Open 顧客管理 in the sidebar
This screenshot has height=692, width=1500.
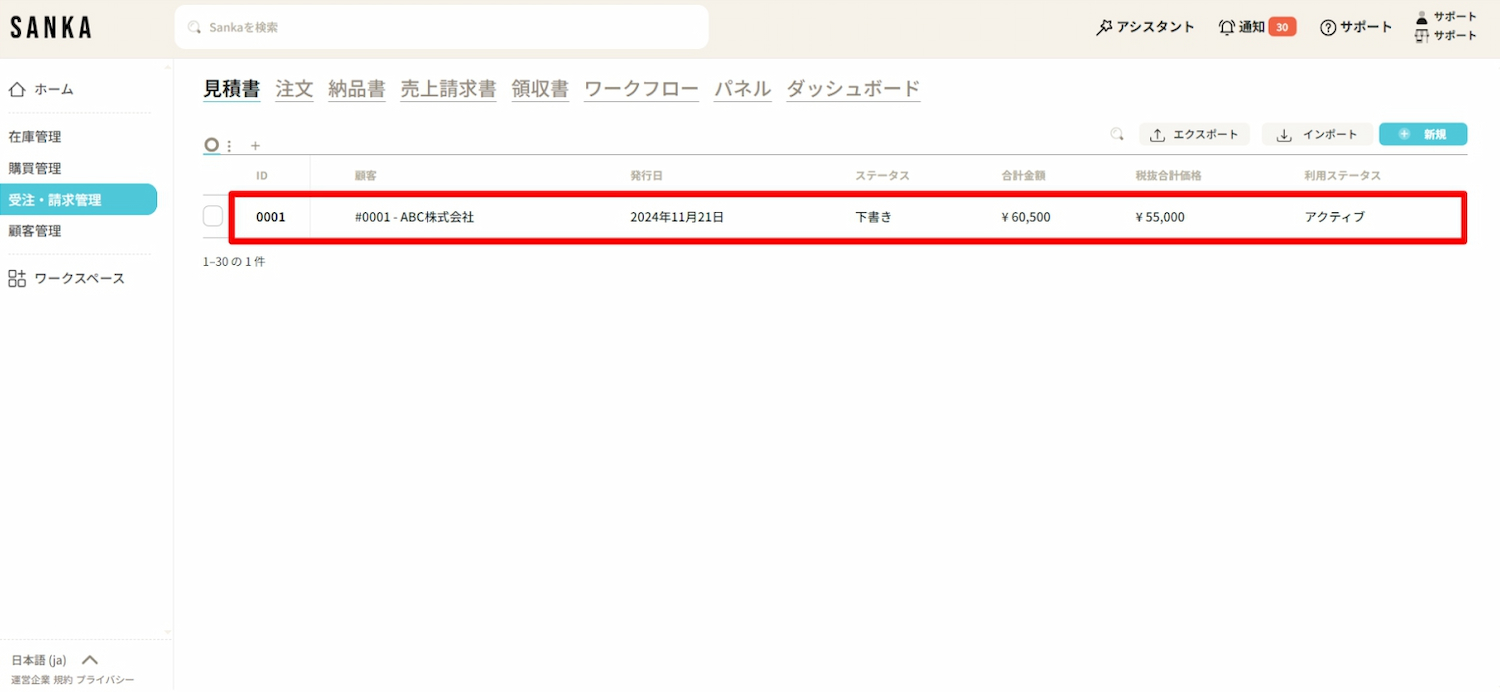pos(35,230)
